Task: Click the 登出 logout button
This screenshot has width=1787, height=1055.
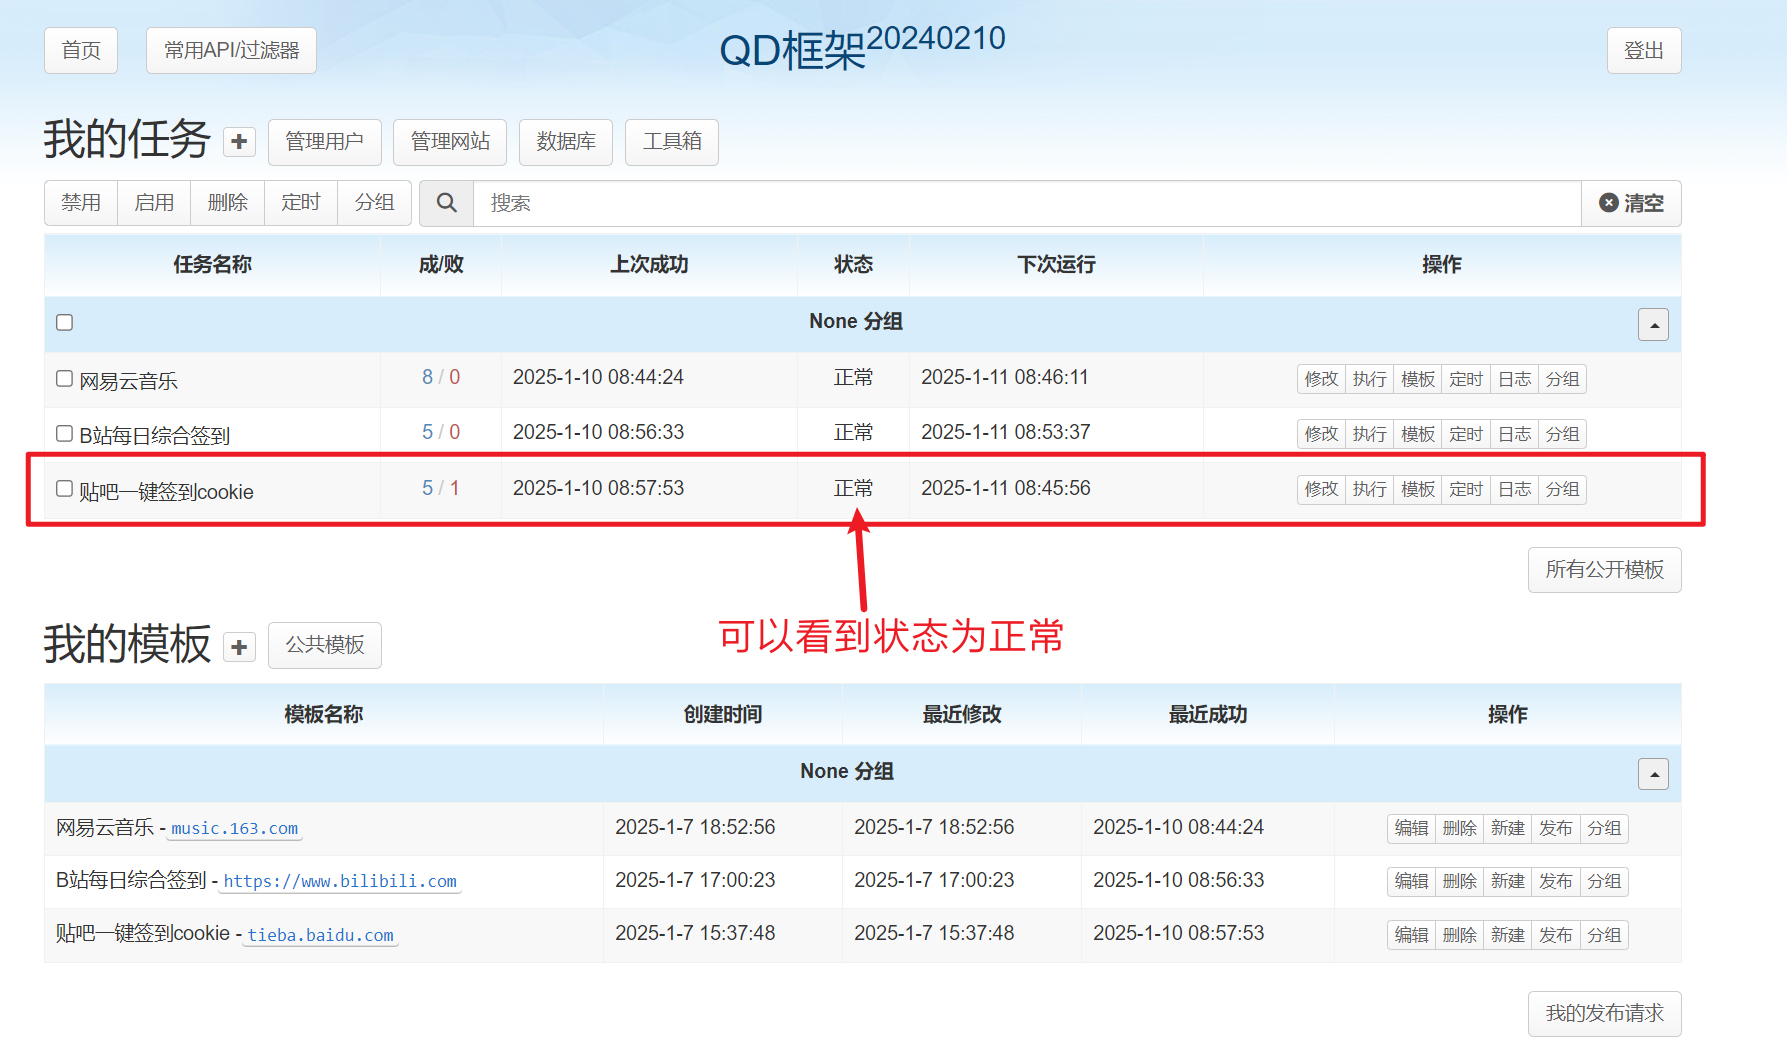Action: pyautogui.click(x=1643, y=50)
